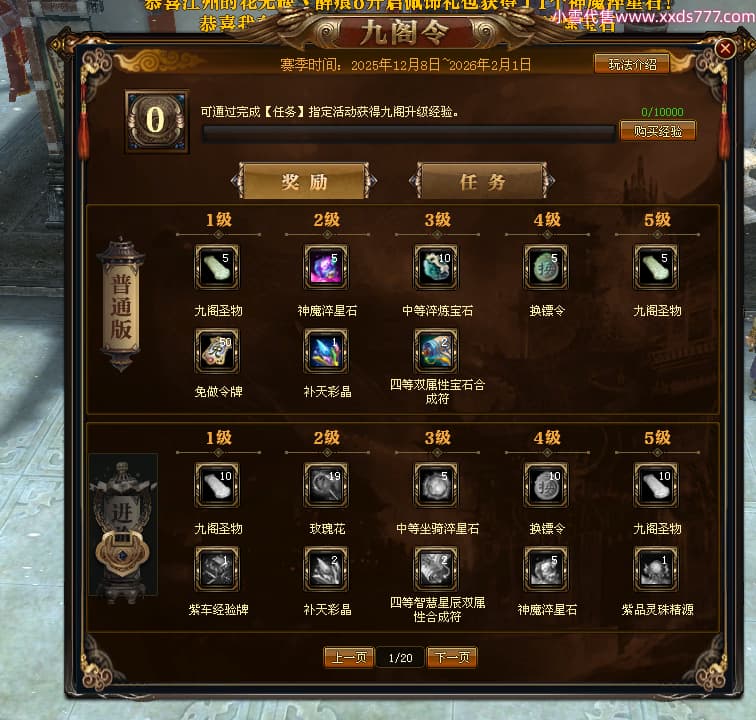The image size is (756, 720).
Task: Click the 玫瑰花 reward icon
Action: coord(326,485)
